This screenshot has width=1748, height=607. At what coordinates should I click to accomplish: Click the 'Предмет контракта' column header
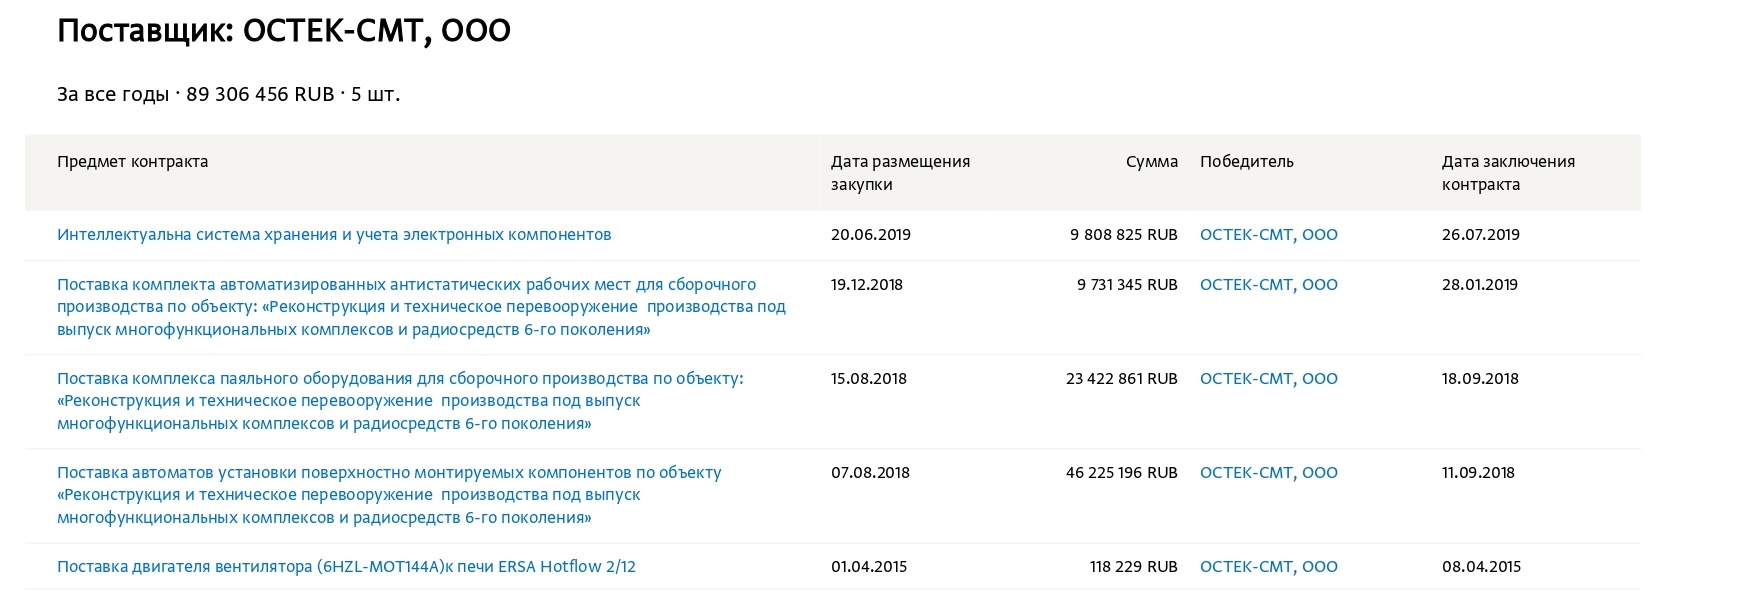(133, 162)
